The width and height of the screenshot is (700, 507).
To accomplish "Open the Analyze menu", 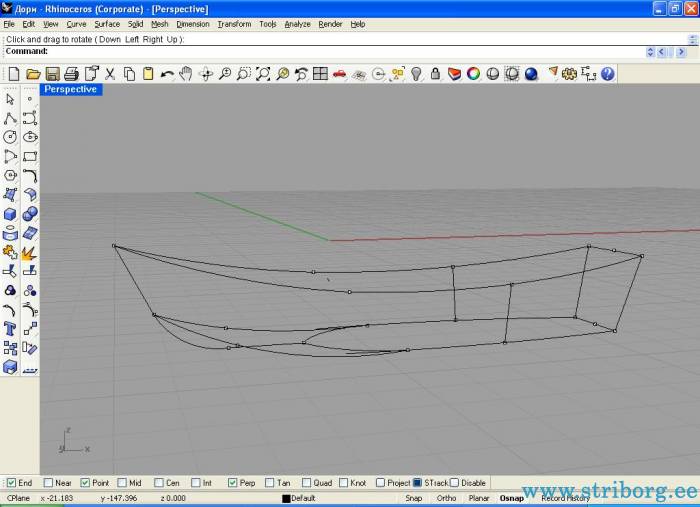I will coord(298,23).
